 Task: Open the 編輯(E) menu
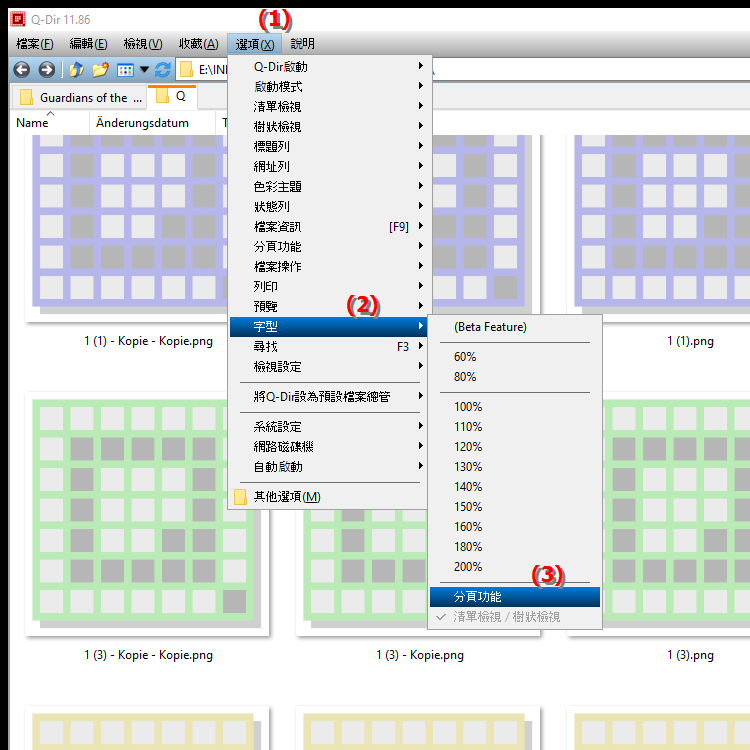pyautogui.click(x=88, y=44)
